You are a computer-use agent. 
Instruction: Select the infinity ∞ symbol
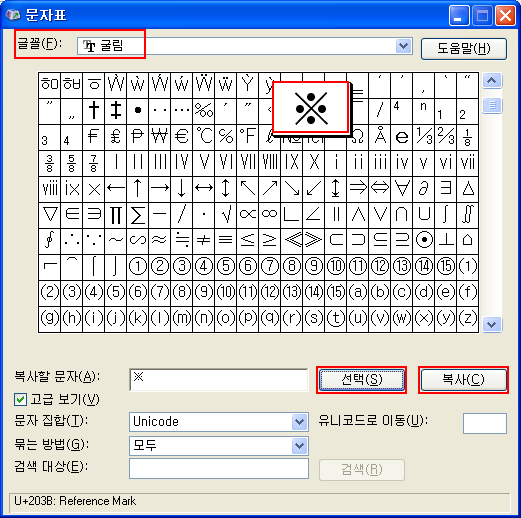point(270,215)
